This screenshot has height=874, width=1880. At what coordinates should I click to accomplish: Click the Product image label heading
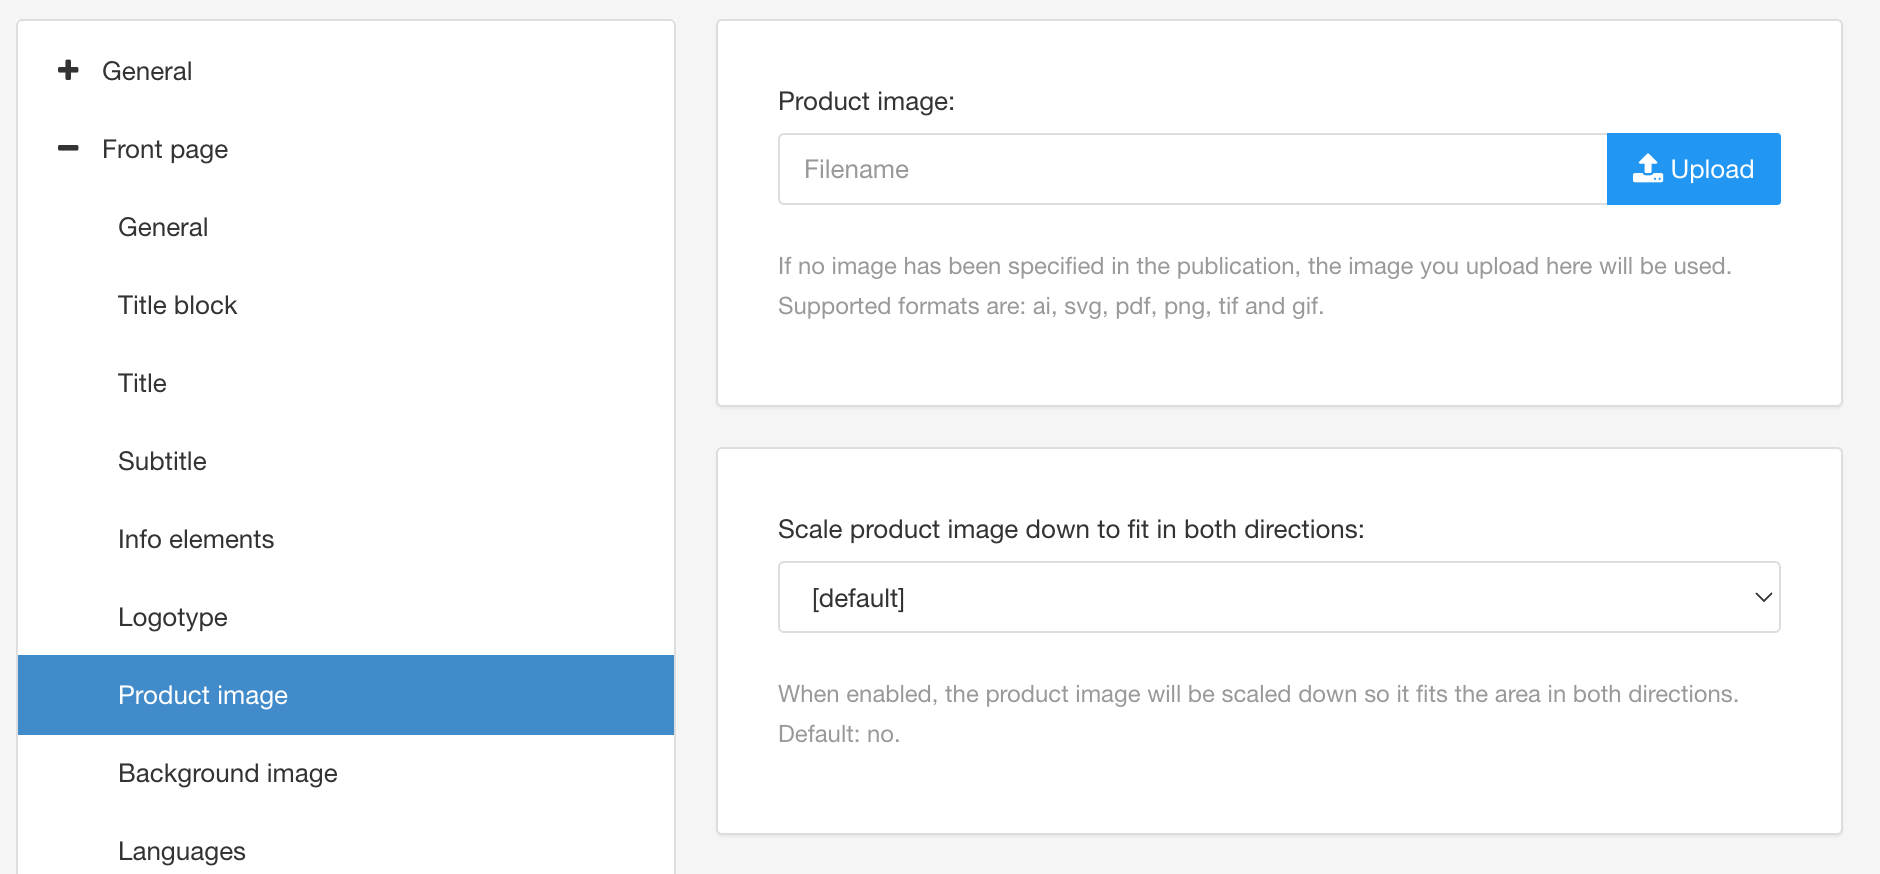click(x=866, y=101)
